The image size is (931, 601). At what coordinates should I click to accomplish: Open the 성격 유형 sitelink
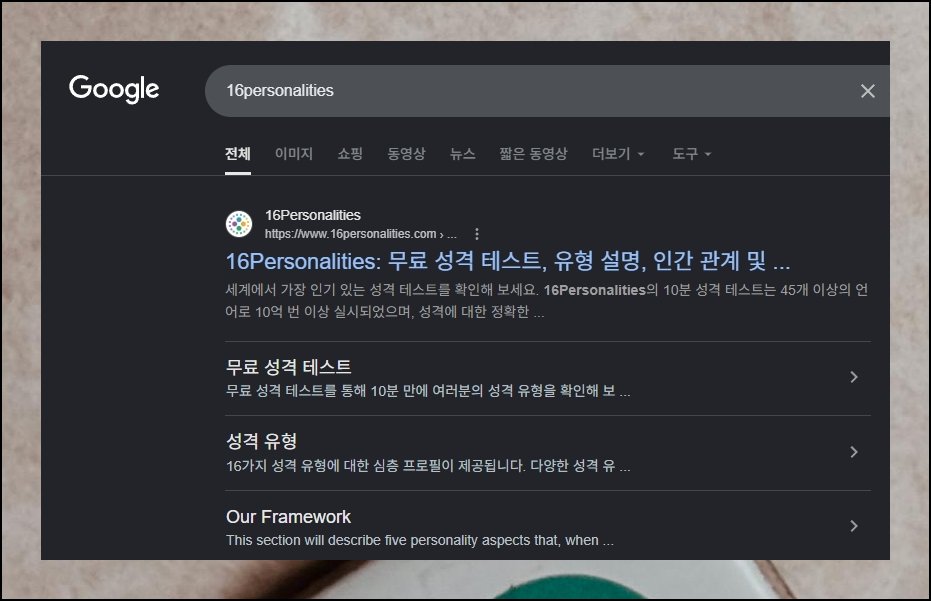[x=261, y=441]
